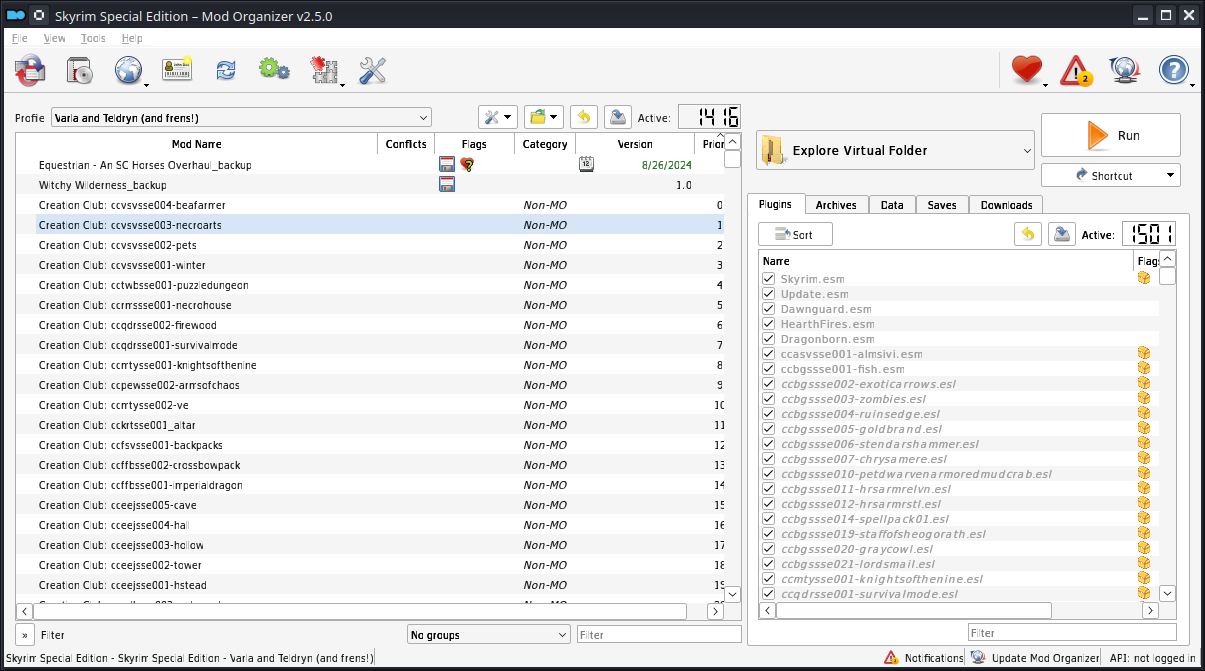The width and height of the screenshot is (1205, 671).
Task: Click flag icon next to ccbgssse001-fish.esm
Action: pyautogui.click(x=1144, y=368)
